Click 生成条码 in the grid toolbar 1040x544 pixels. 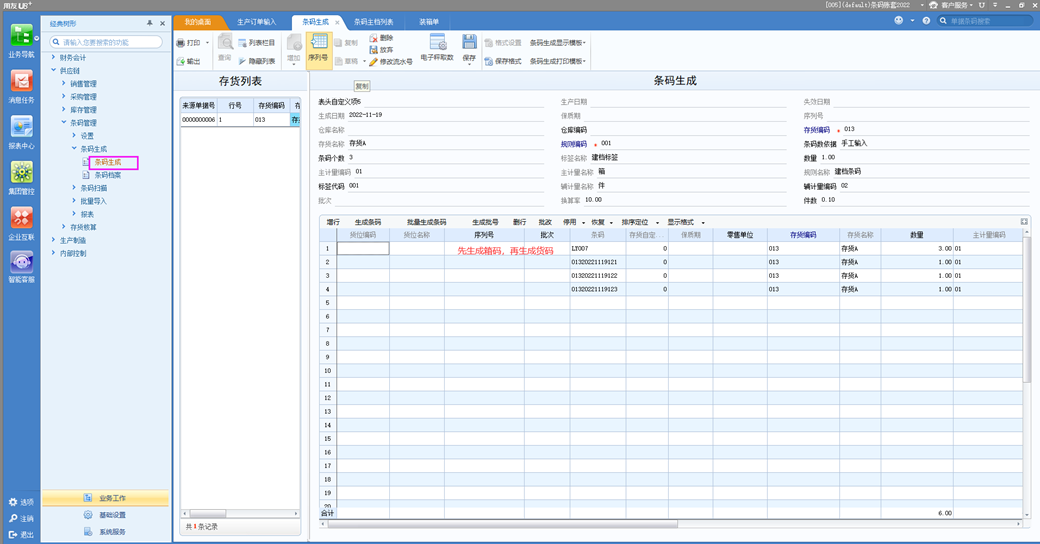point(367,222)
